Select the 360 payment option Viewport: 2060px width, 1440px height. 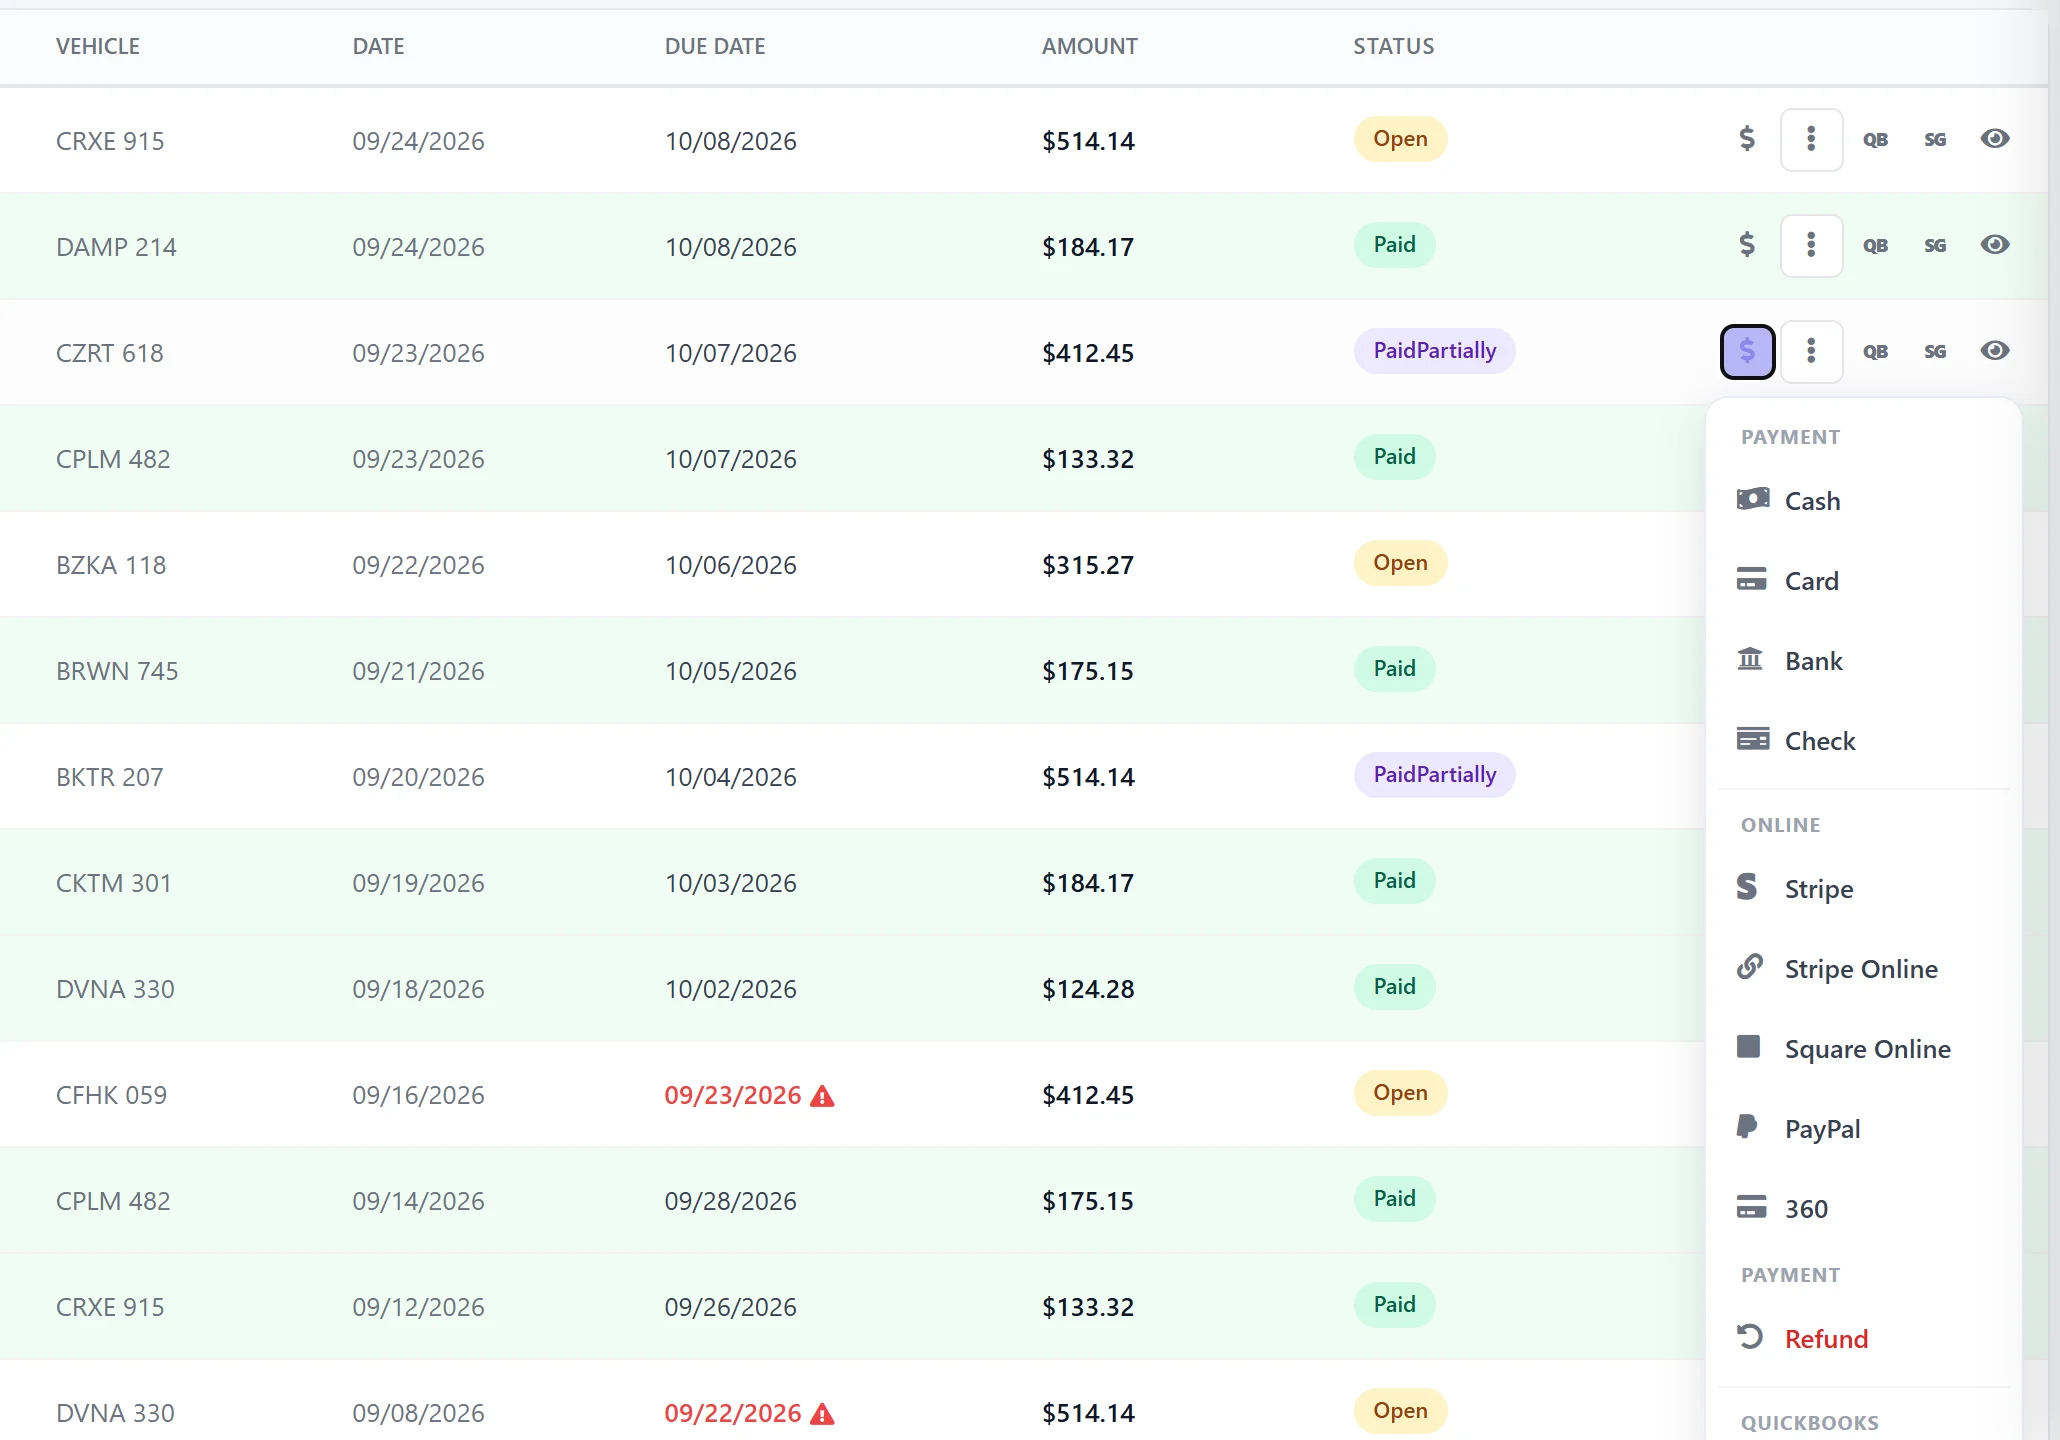pos(1863,1209)
